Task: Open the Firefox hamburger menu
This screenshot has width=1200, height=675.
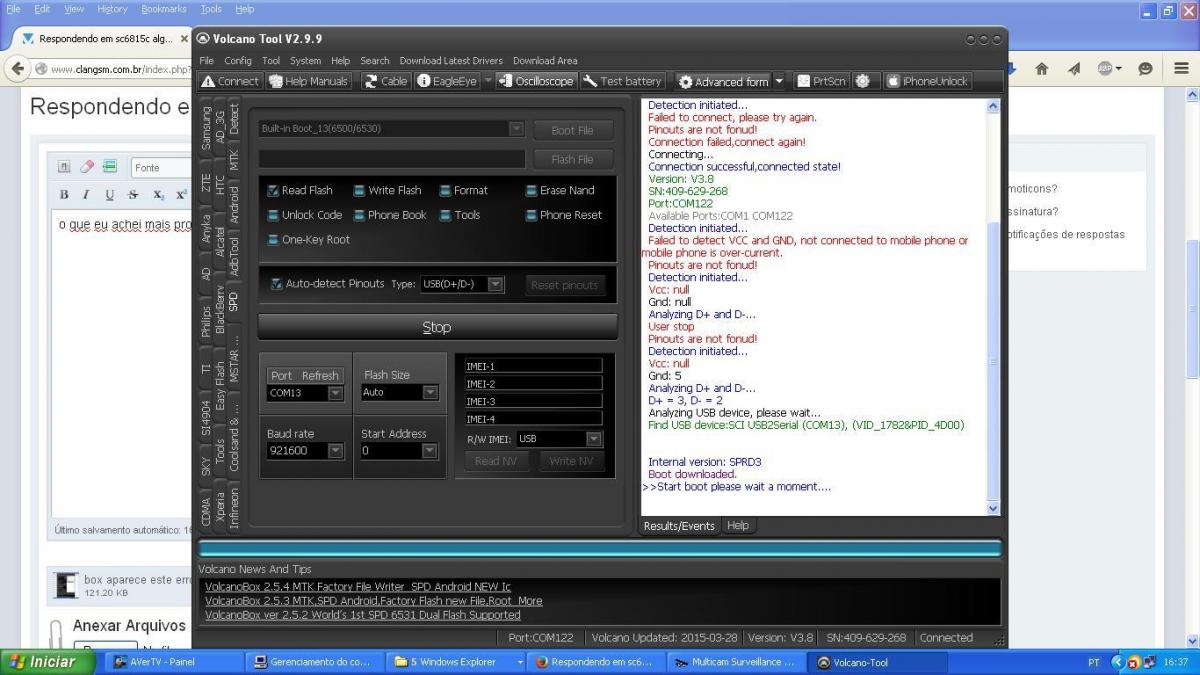Action: click(x=1179, y=69)
